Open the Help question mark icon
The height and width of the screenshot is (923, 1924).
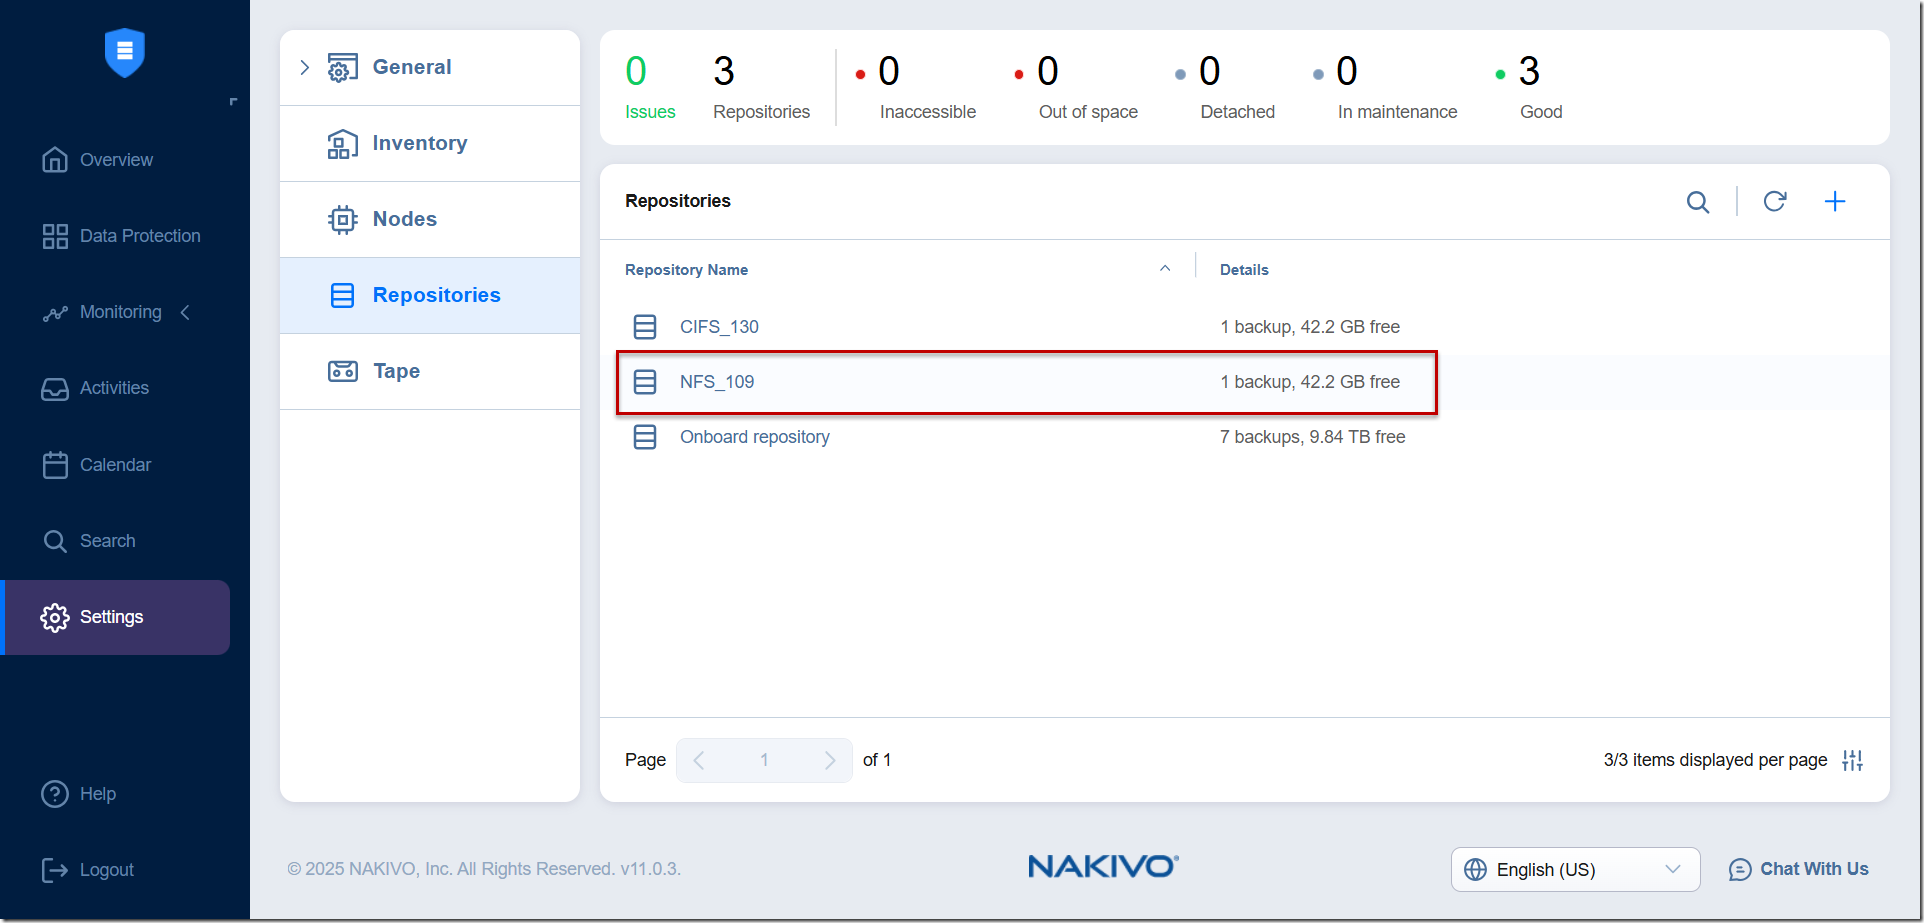coord(55,794)
